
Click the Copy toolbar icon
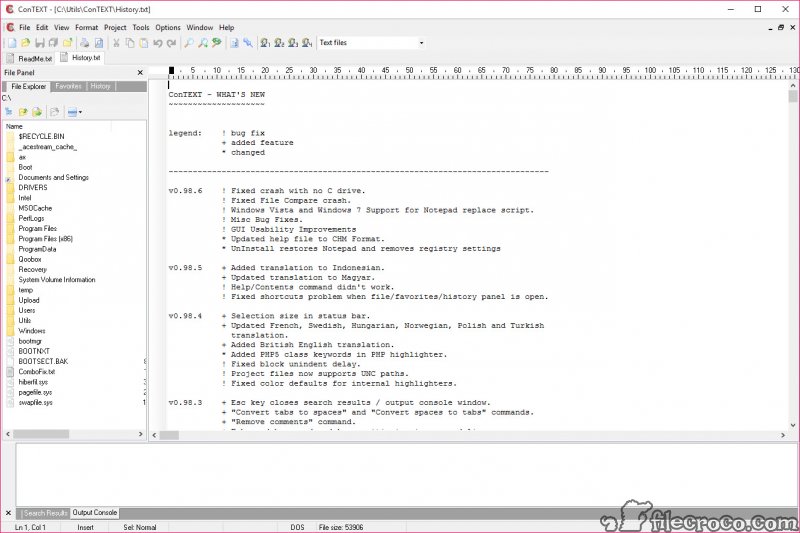tap(130, 43)
